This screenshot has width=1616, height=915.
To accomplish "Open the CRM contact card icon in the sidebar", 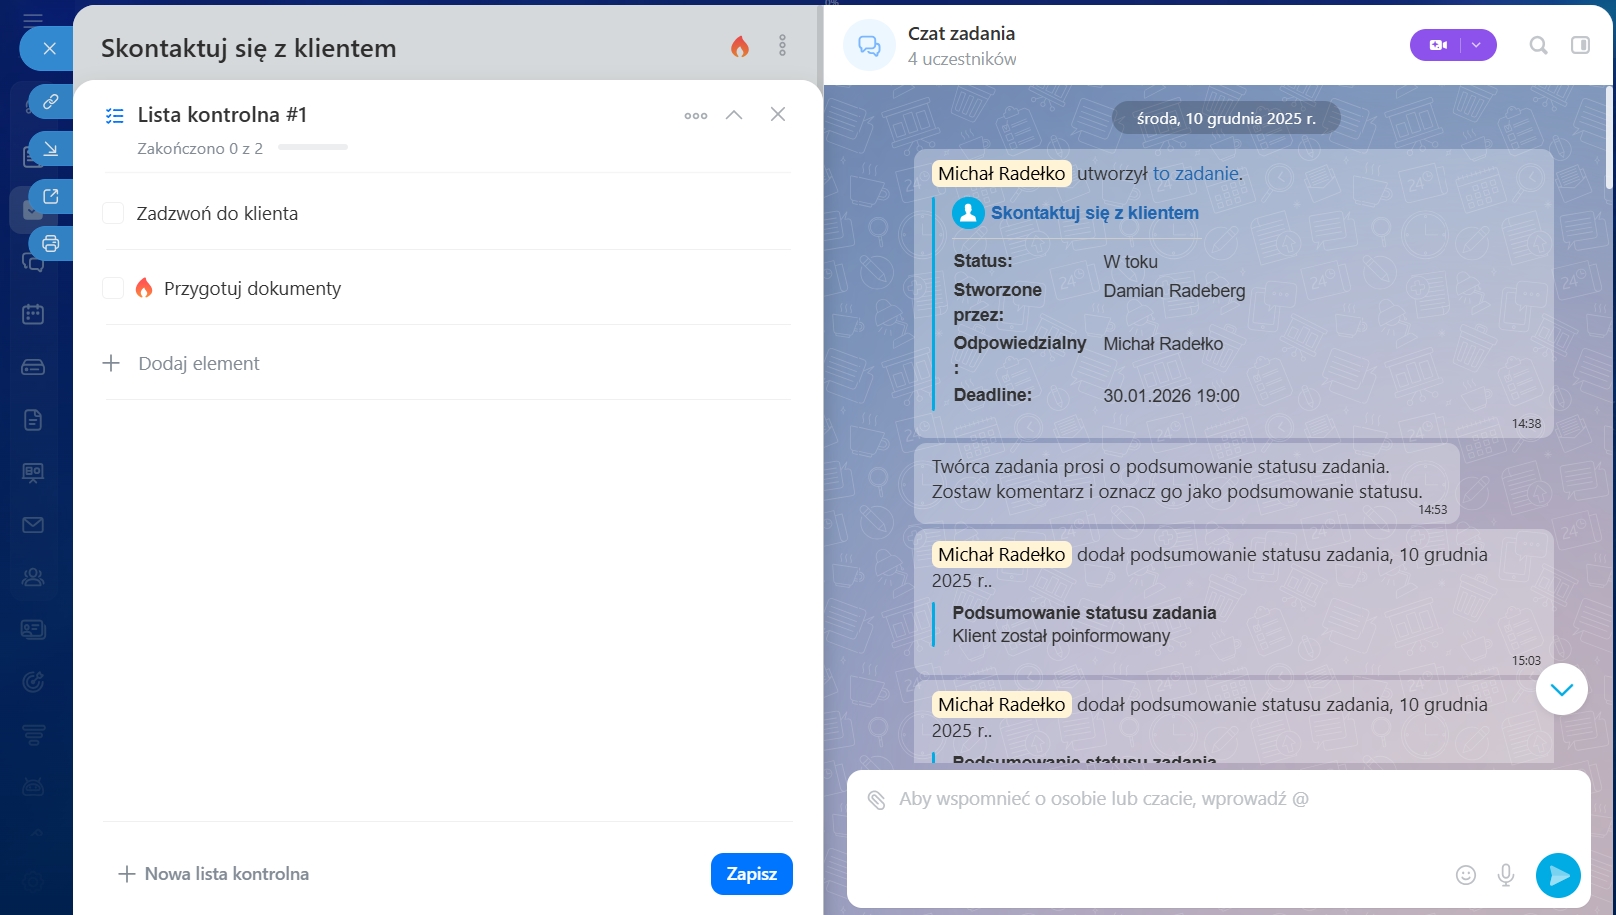I will (33, 629).
